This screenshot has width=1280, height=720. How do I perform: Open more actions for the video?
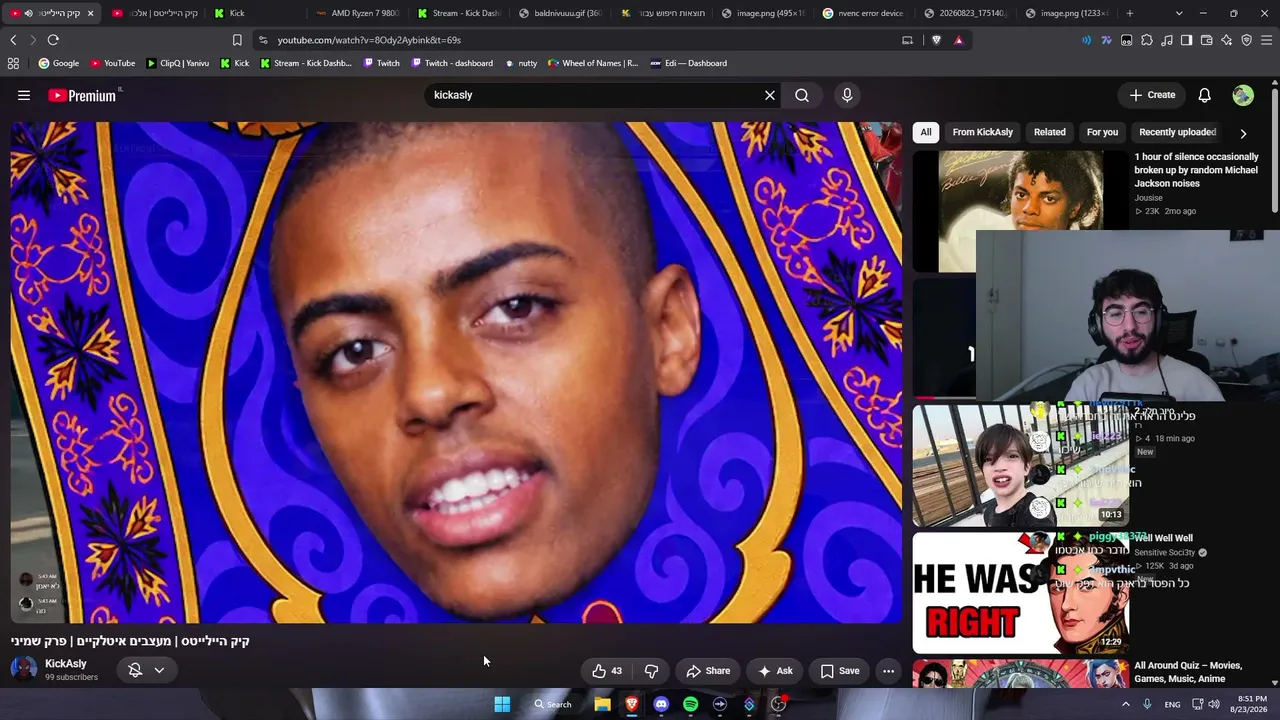888,671
